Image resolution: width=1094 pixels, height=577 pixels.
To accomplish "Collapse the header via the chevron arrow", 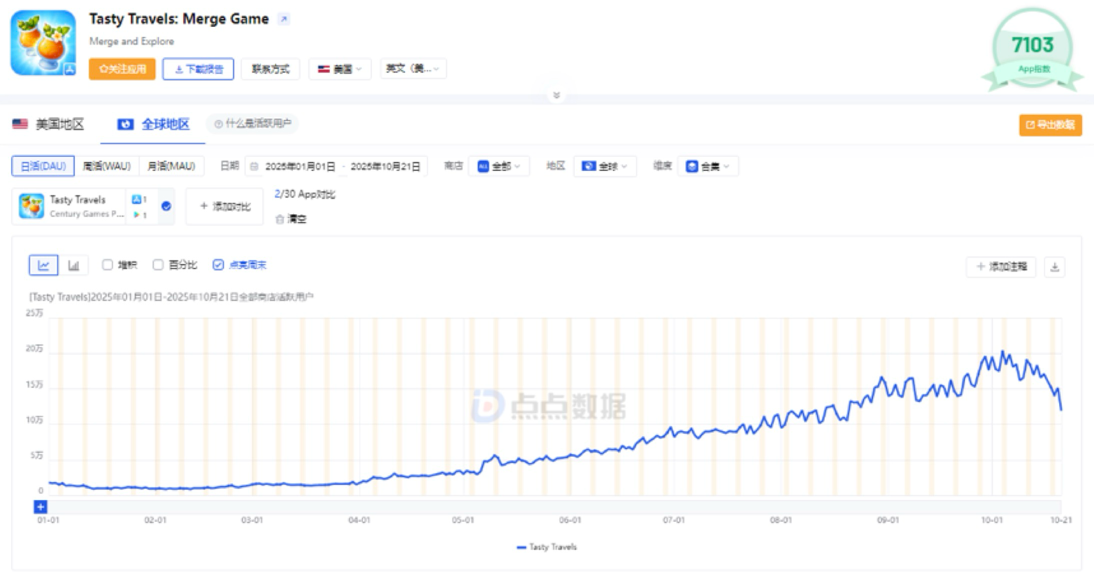I will click(559, 94).
